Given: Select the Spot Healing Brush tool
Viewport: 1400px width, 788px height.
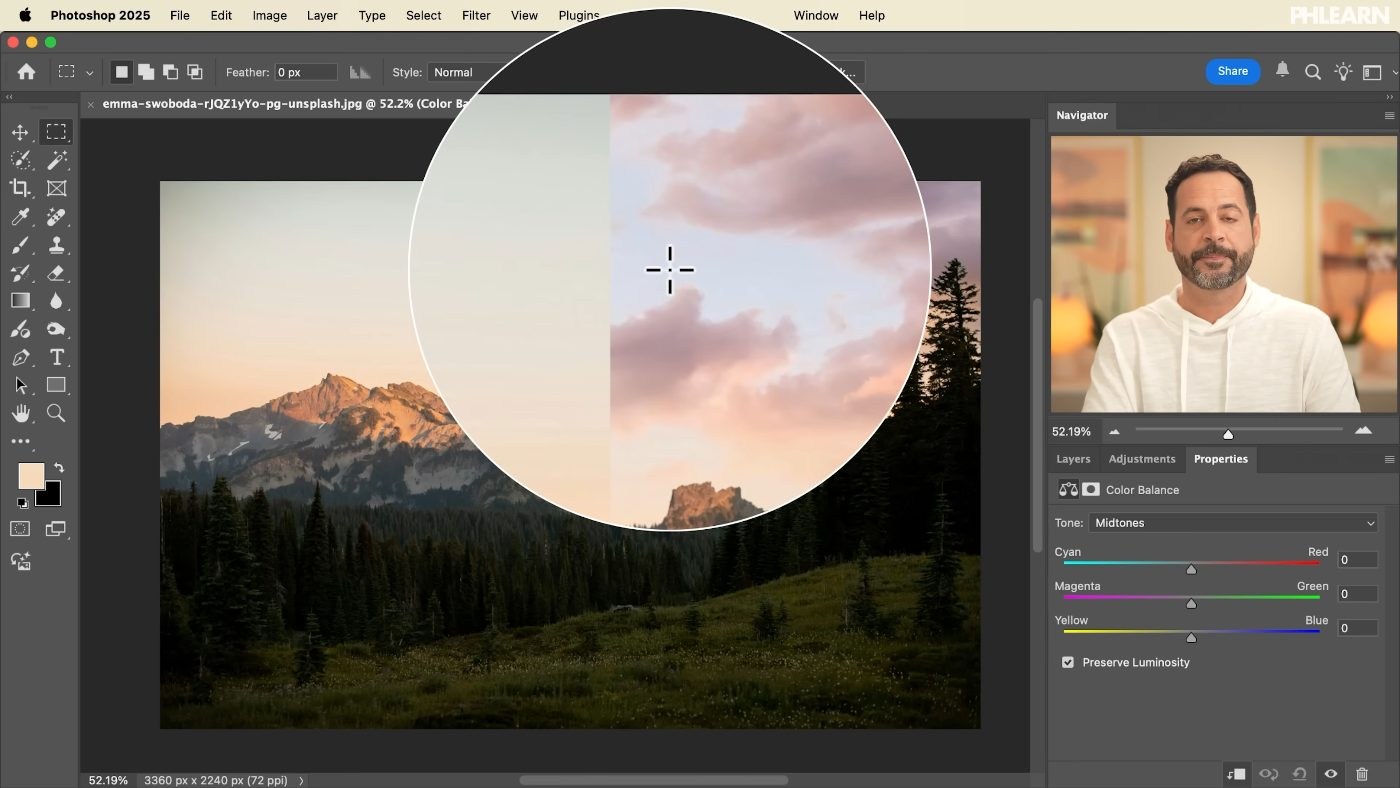Looking at the screenshot, I should [56, 216].
